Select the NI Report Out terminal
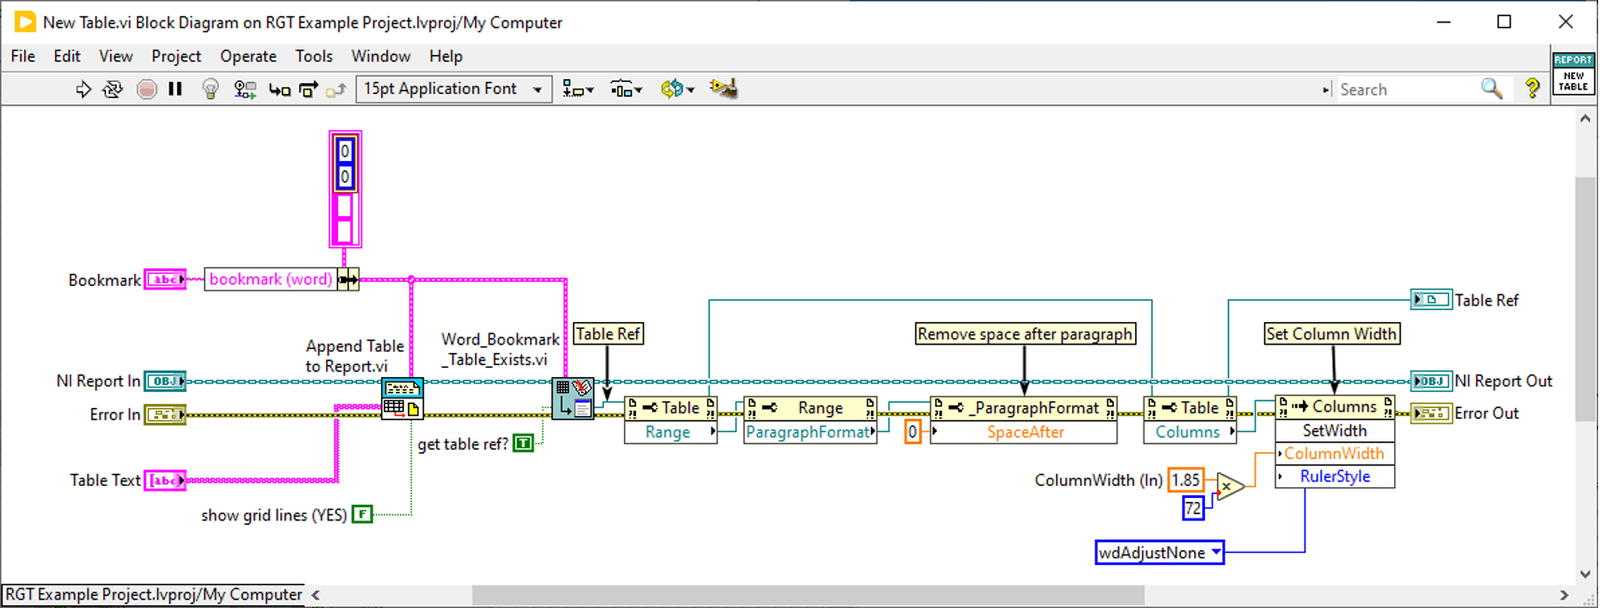1600x608 pixels. click(1431, 381)
